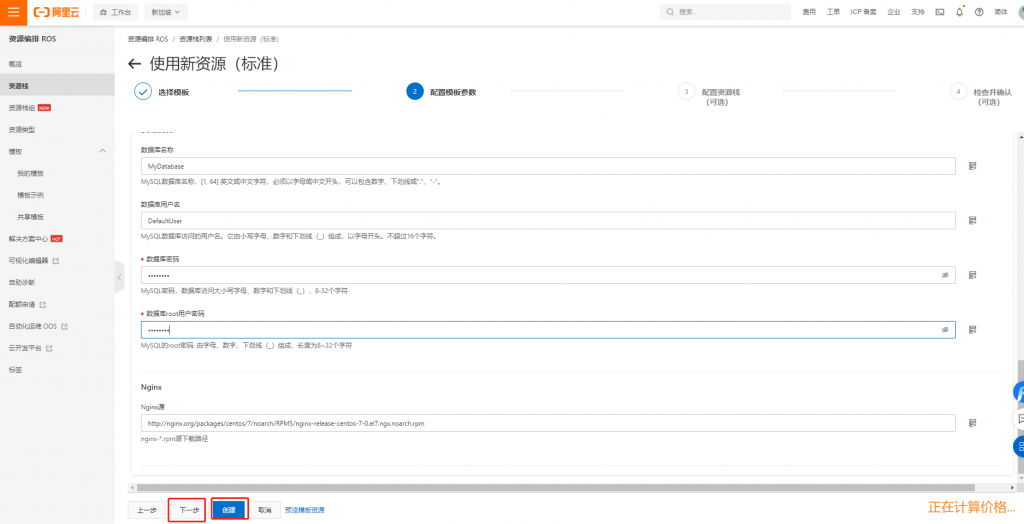The height and width of the screenshot is (524, 1024).
Task: Click step 3 配置资源栈 circle
Action: click(x=686, y=91)
